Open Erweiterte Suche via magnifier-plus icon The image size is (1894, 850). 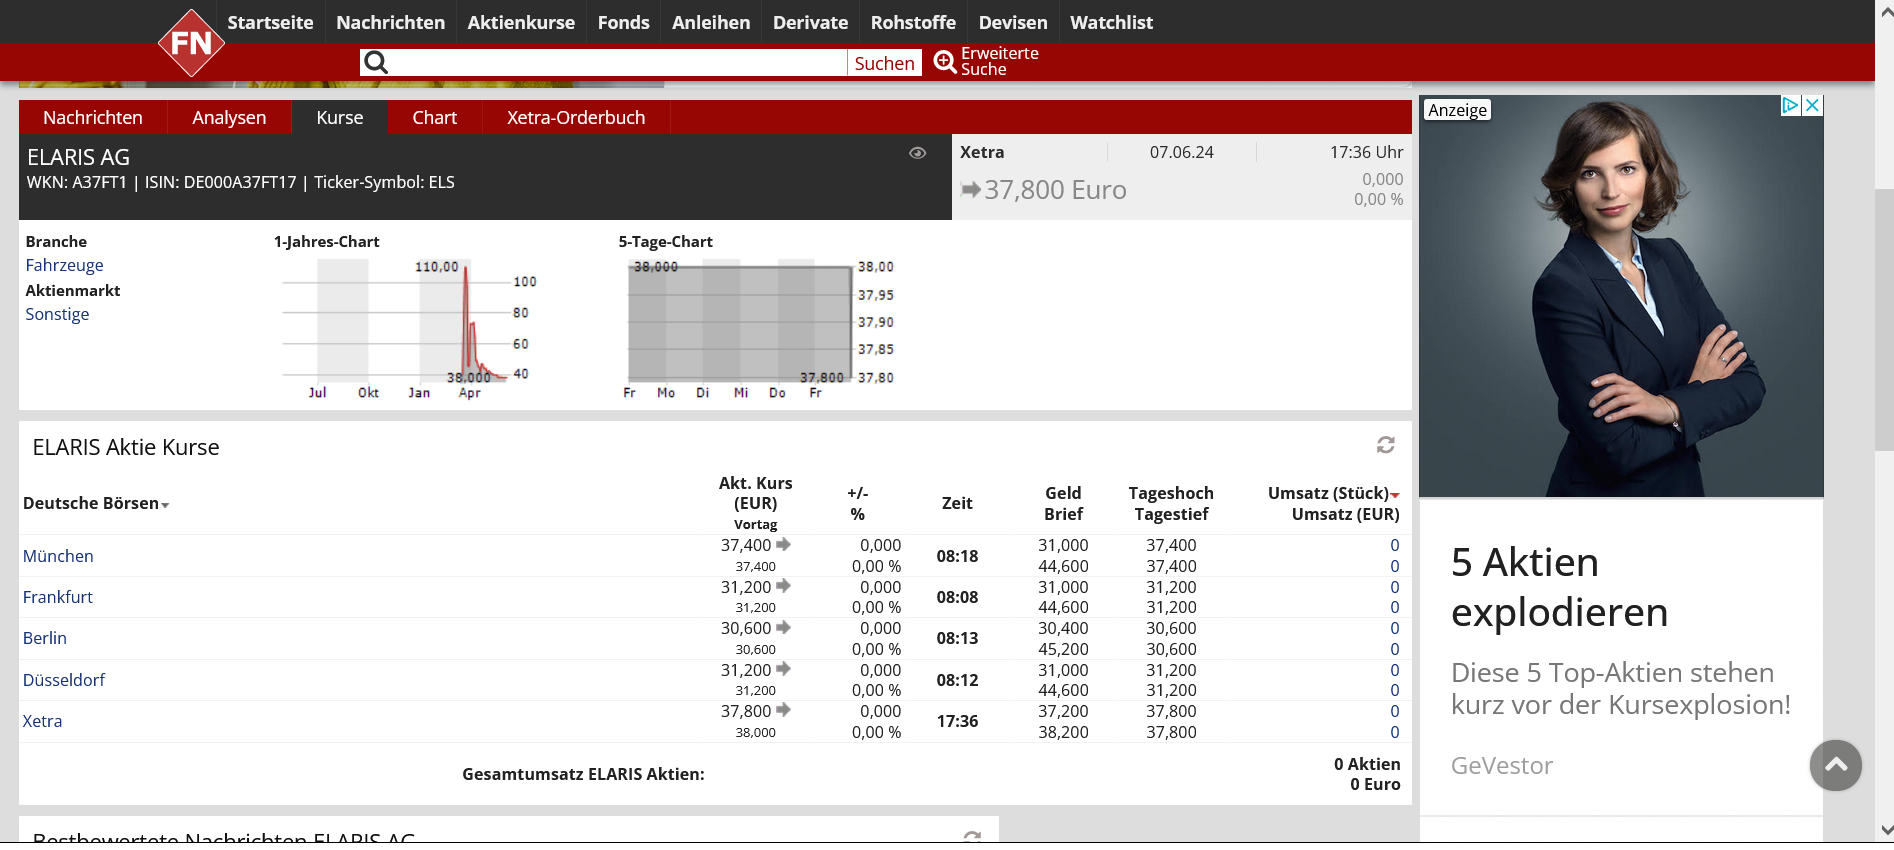945,62
